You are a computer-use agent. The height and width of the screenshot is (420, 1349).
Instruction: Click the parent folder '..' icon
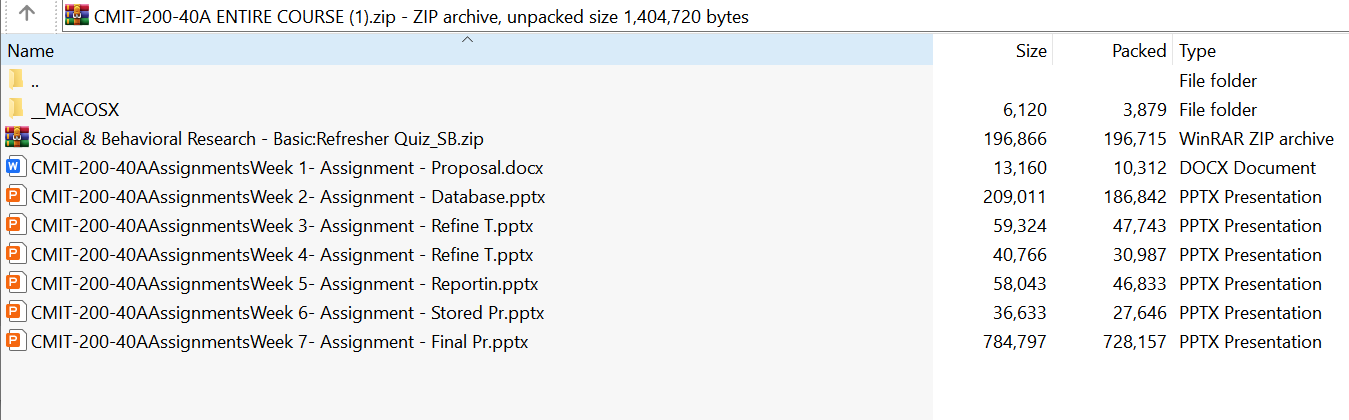pos(16,80)
